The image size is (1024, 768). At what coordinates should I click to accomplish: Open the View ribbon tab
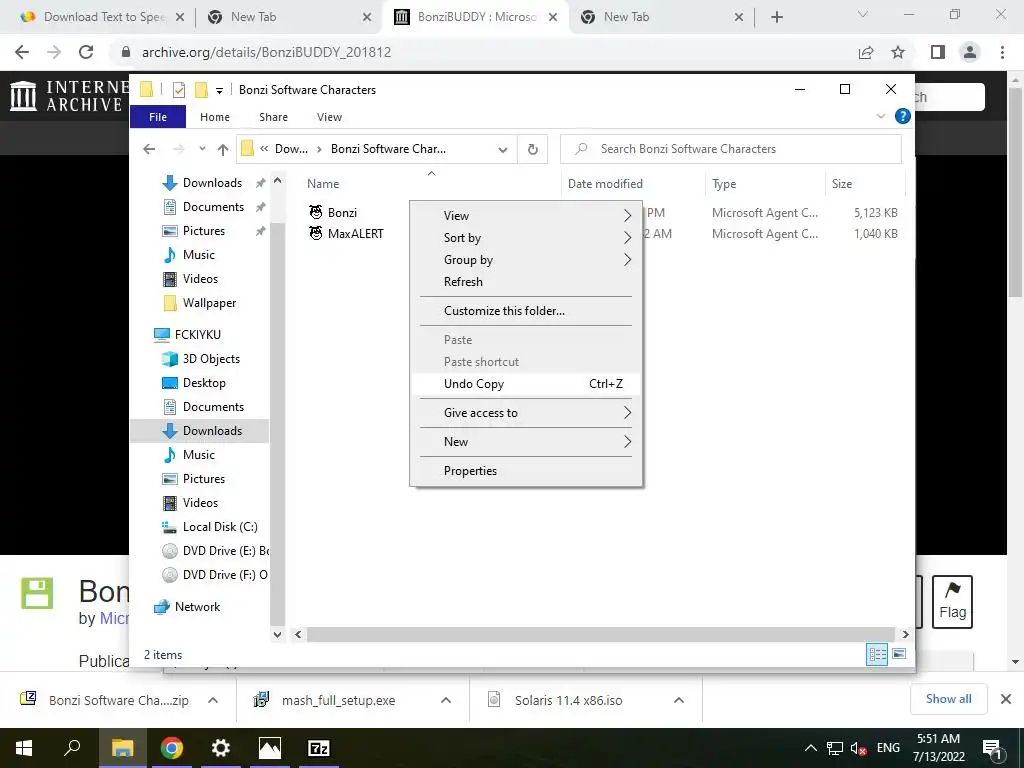click(329, 117)
